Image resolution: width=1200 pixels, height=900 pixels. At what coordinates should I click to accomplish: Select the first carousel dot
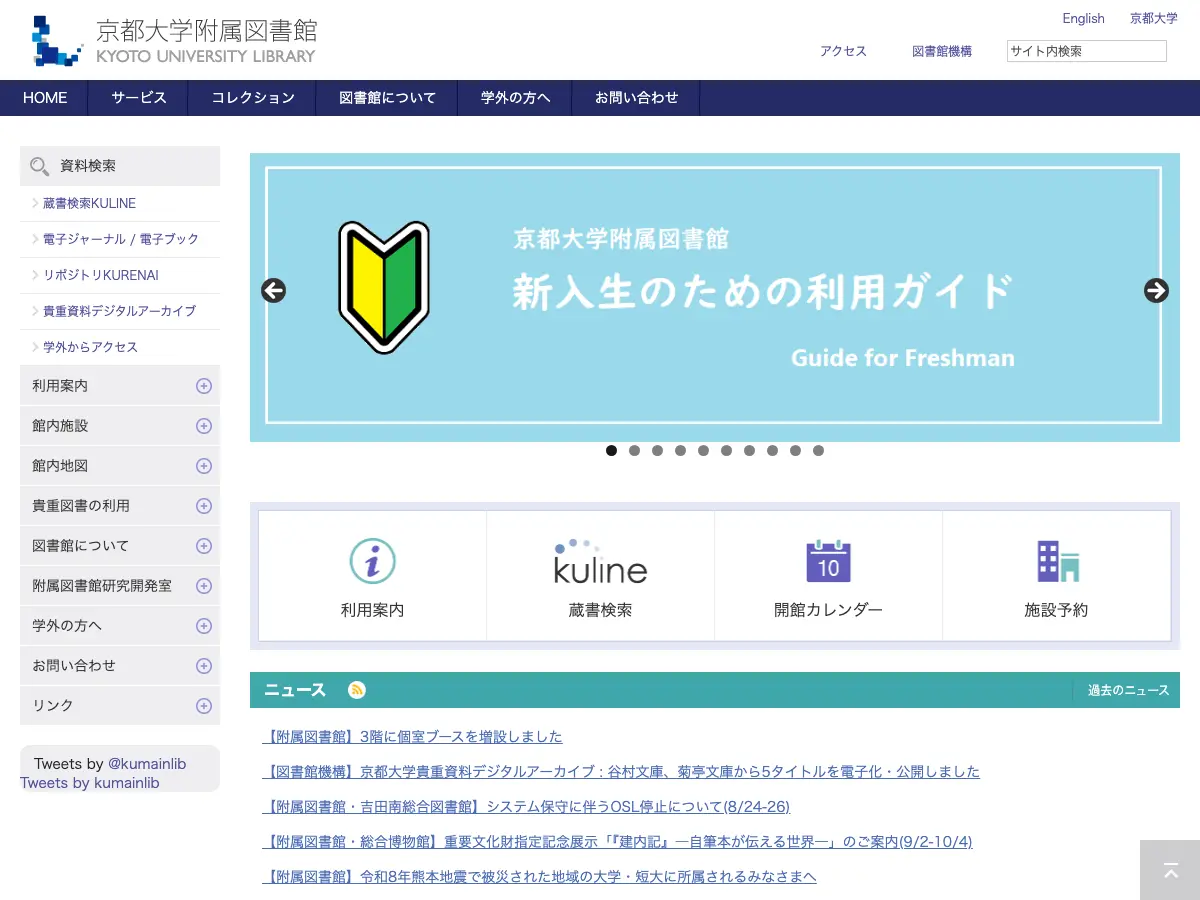click(611, 450)
